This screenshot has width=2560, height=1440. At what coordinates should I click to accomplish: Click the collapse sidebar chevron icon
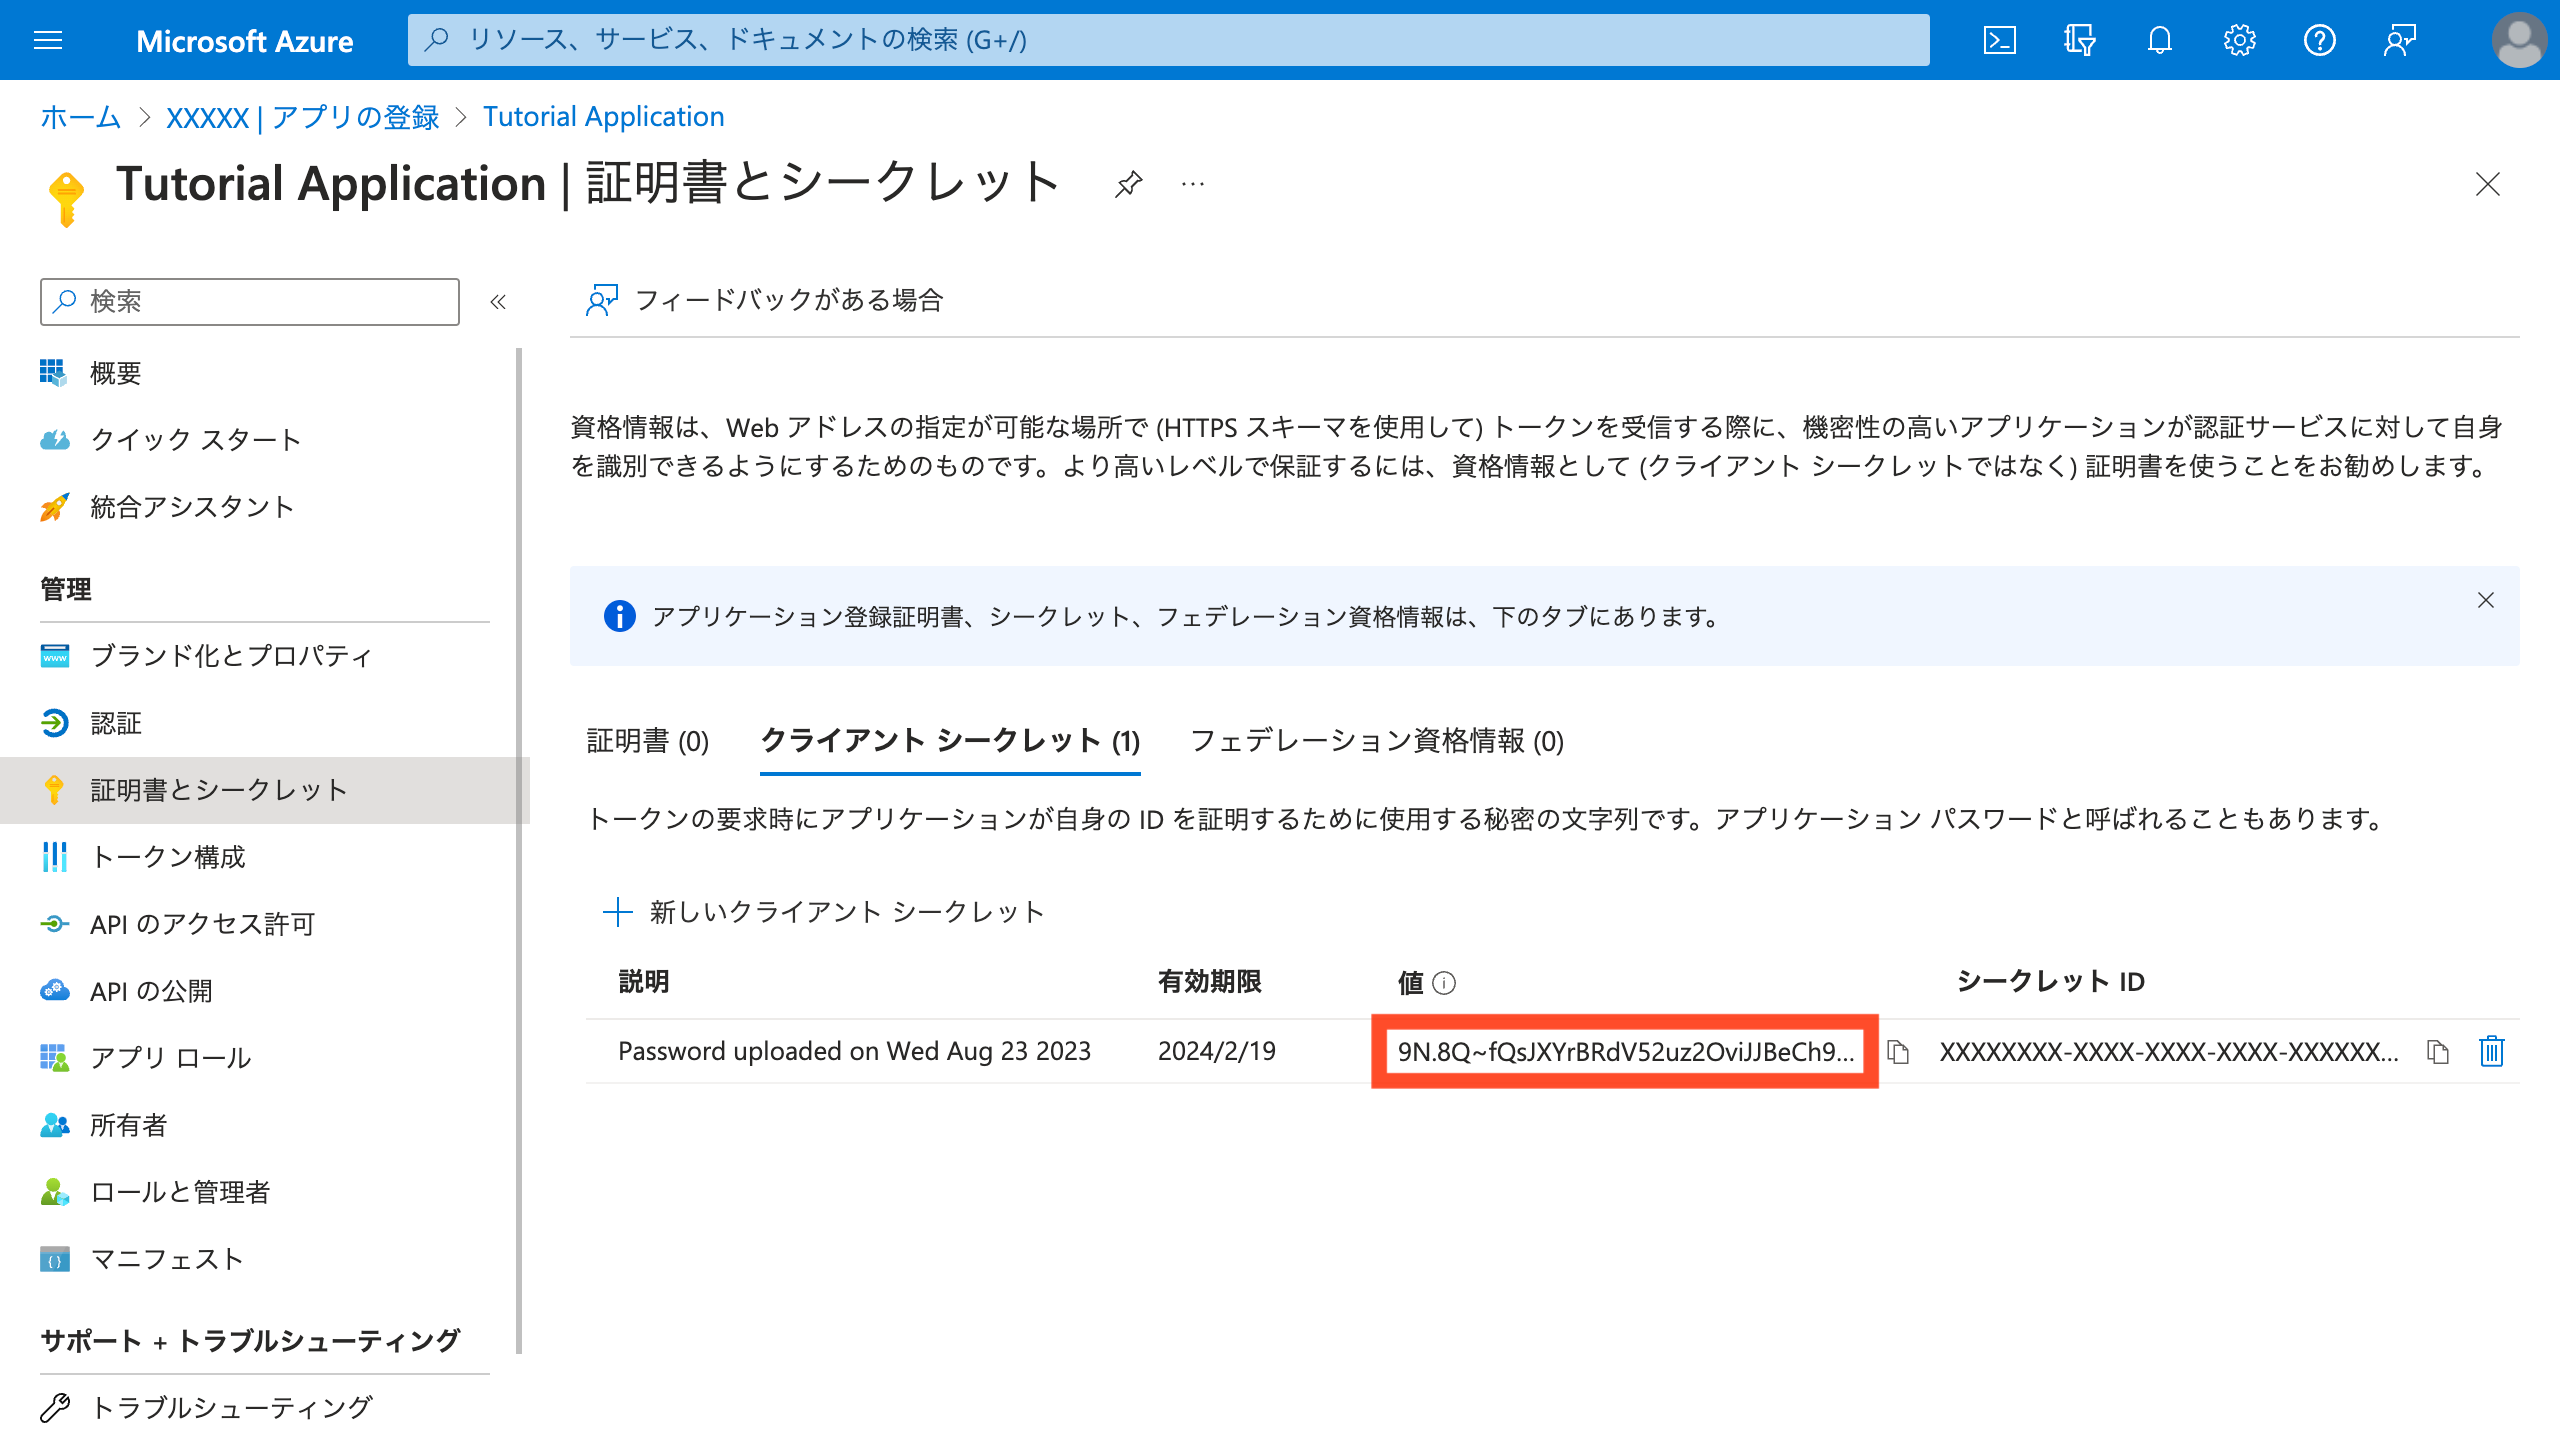click(x=498, y=301)
